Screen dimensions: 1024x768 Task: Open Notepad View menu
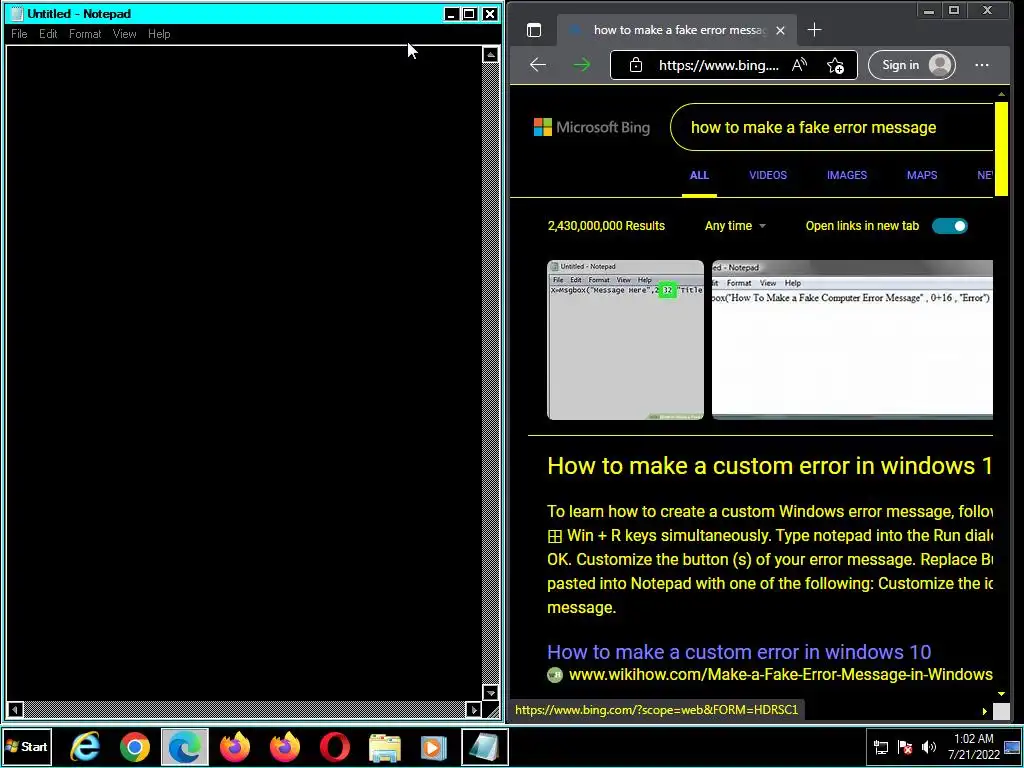(x=124, y=34)
